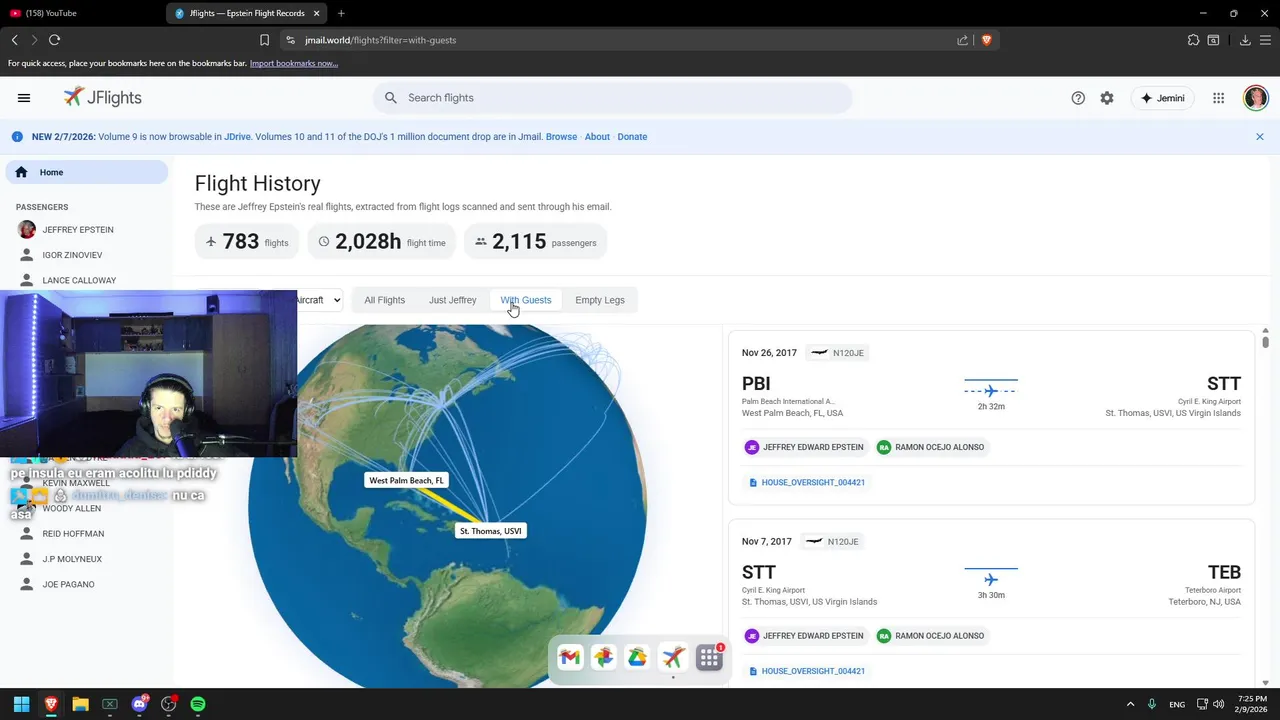Close the JFlights browser tab
This screenshot has height=720, width=1280.
point(317,13)
